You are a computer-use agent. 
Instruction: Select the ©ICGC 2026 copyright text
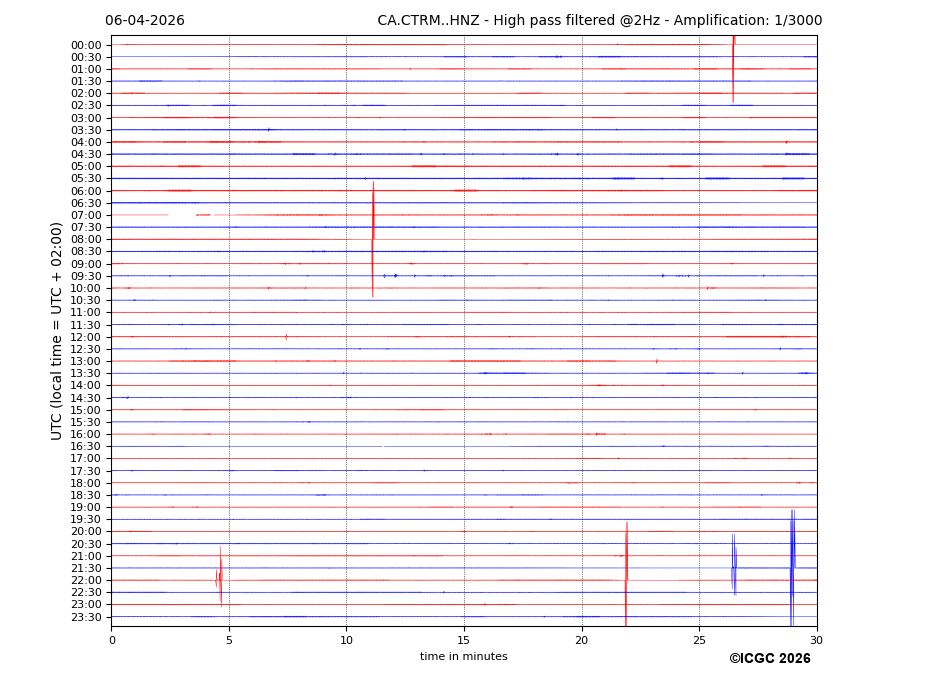[769, 659]
